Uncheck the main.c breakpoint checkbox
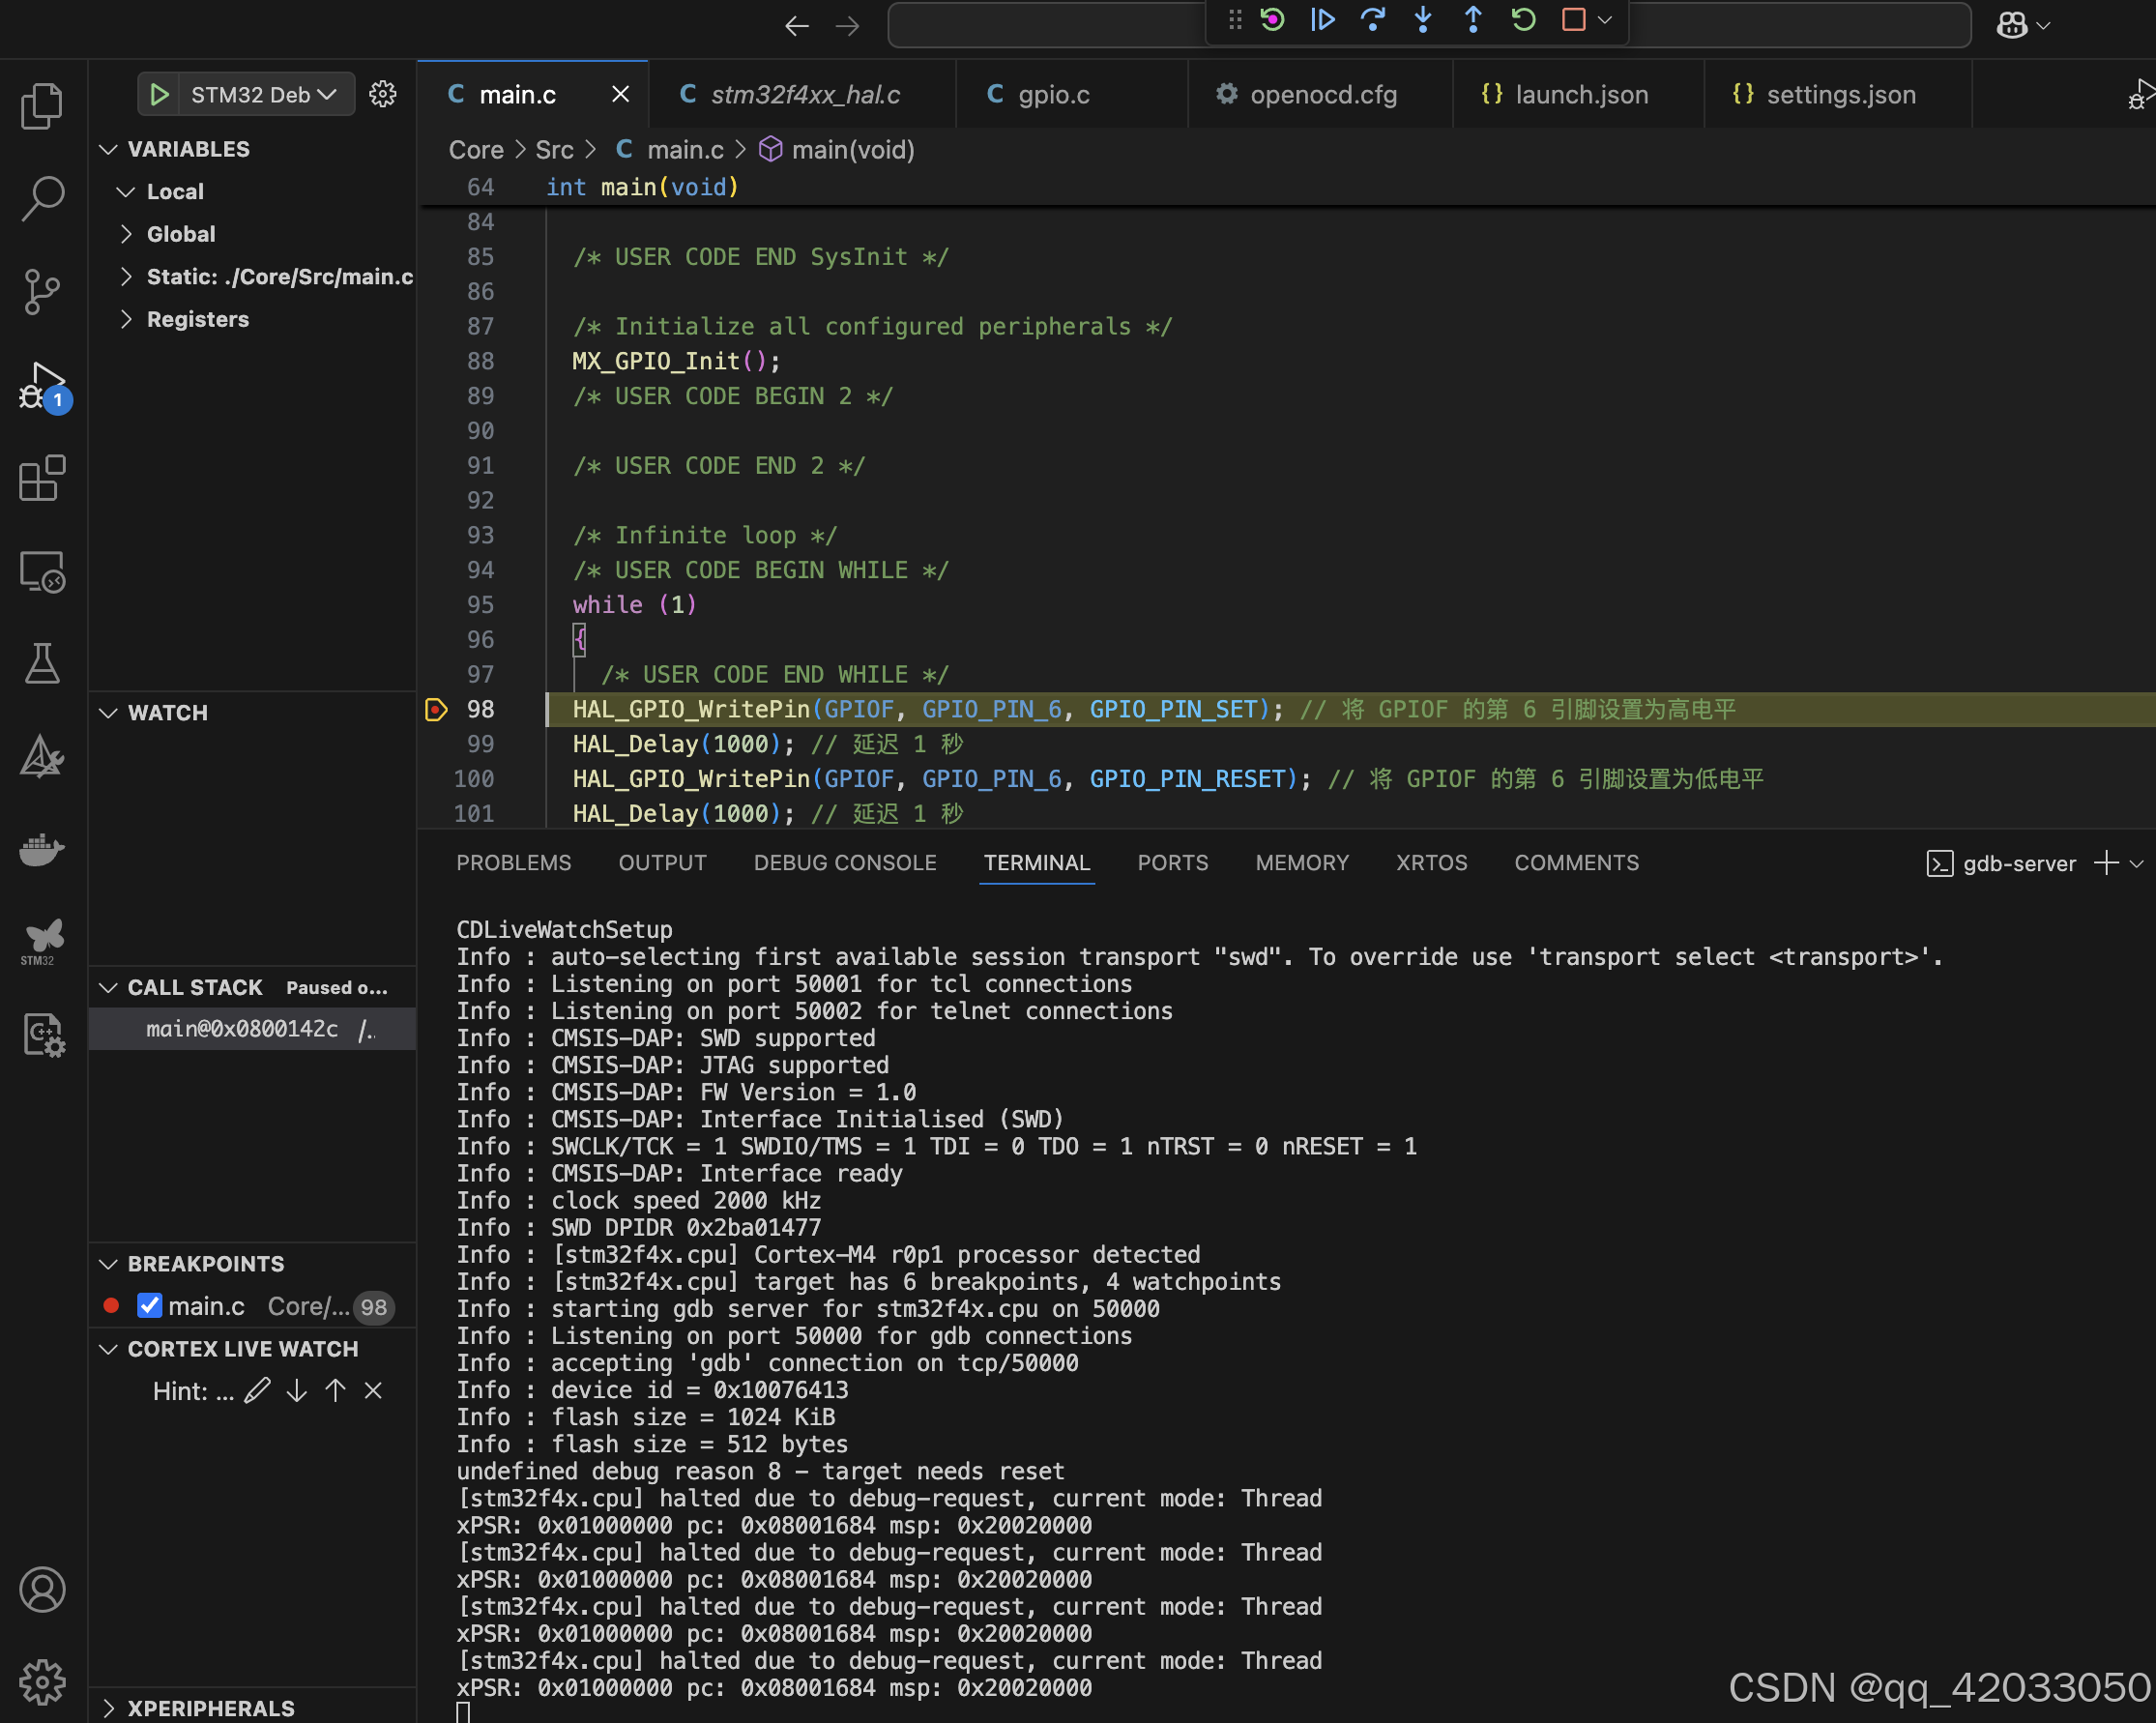Viewport: 2156px width, 1723px height. point(149,1305)
